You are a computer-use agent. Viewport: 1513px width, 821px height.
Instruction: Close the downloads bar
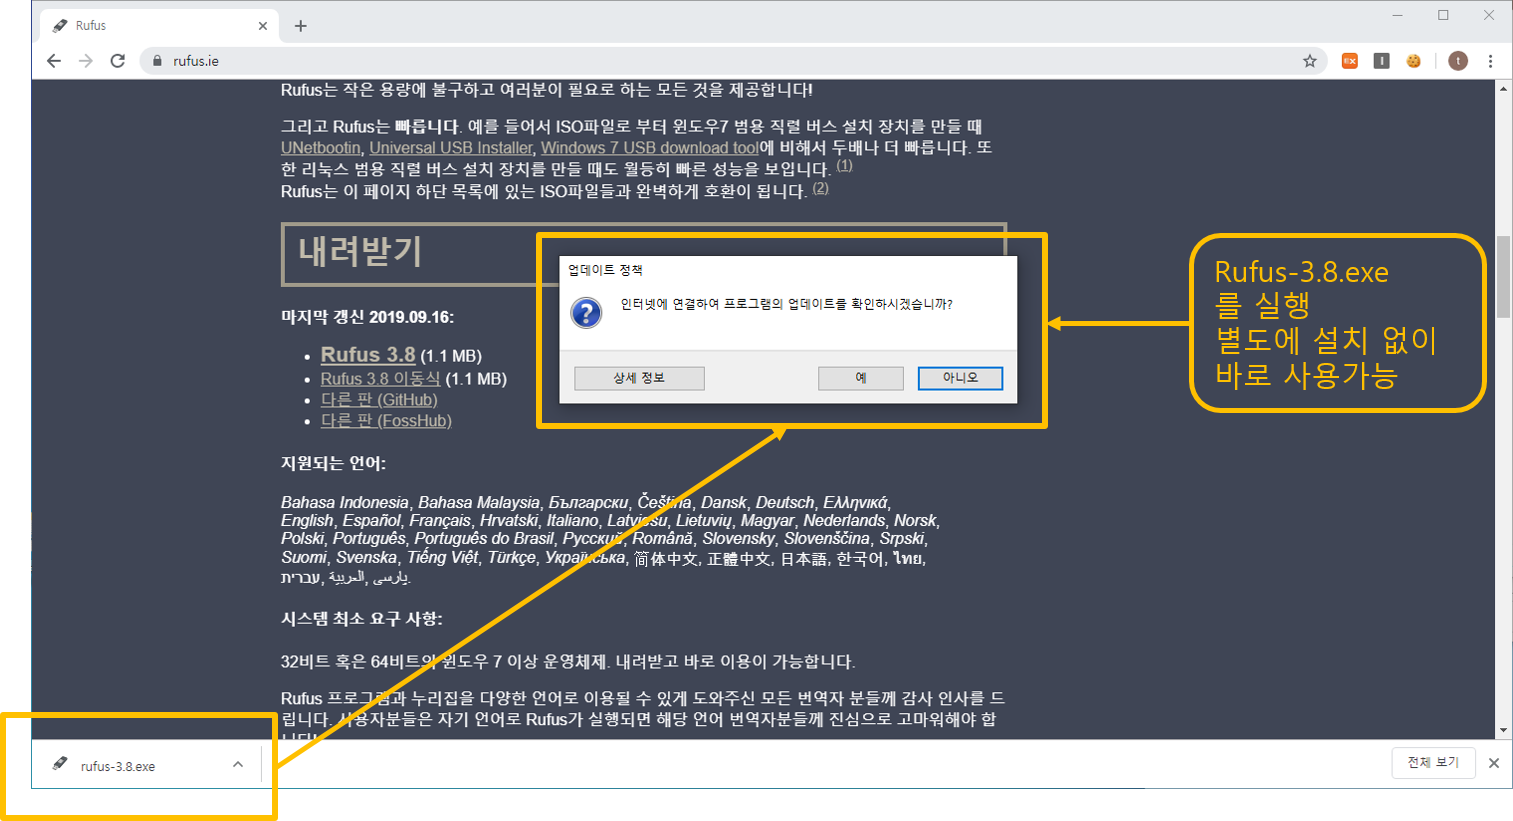point(1494,763)
